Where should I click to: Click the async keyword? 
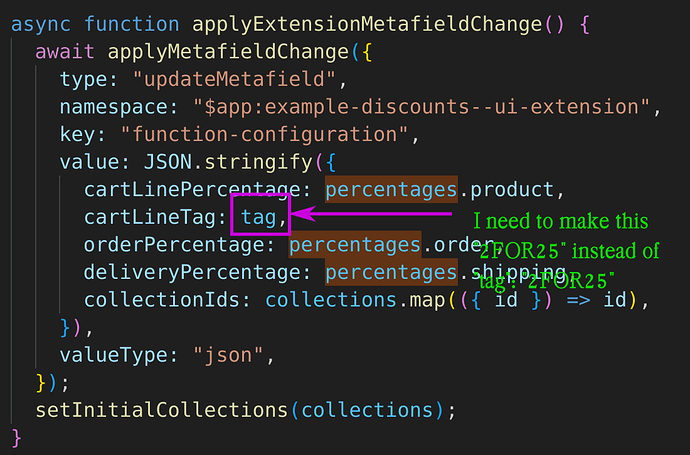point(40,24)
